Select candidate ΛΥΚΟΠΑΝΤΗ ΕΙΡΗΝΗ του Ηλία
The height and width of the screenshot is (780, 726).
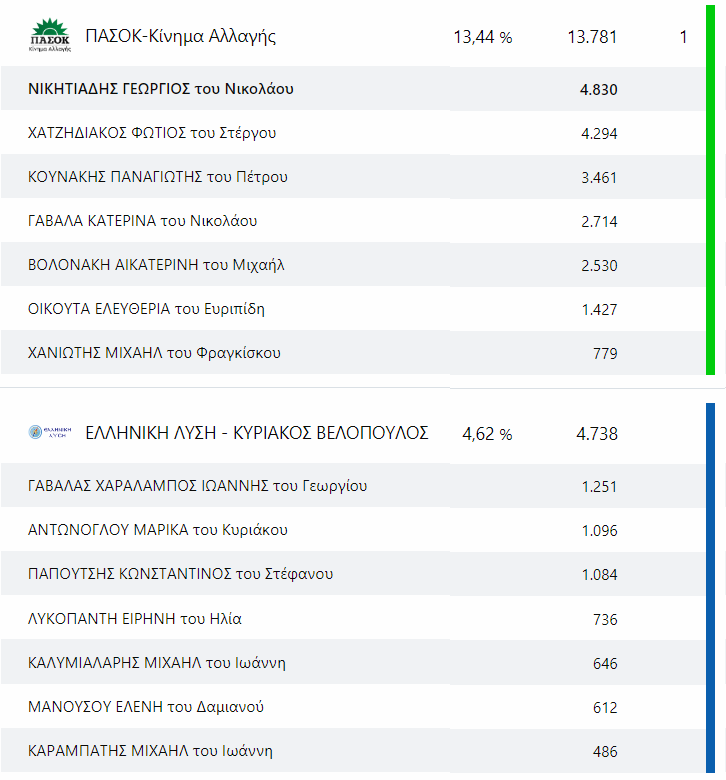(135, 618)
